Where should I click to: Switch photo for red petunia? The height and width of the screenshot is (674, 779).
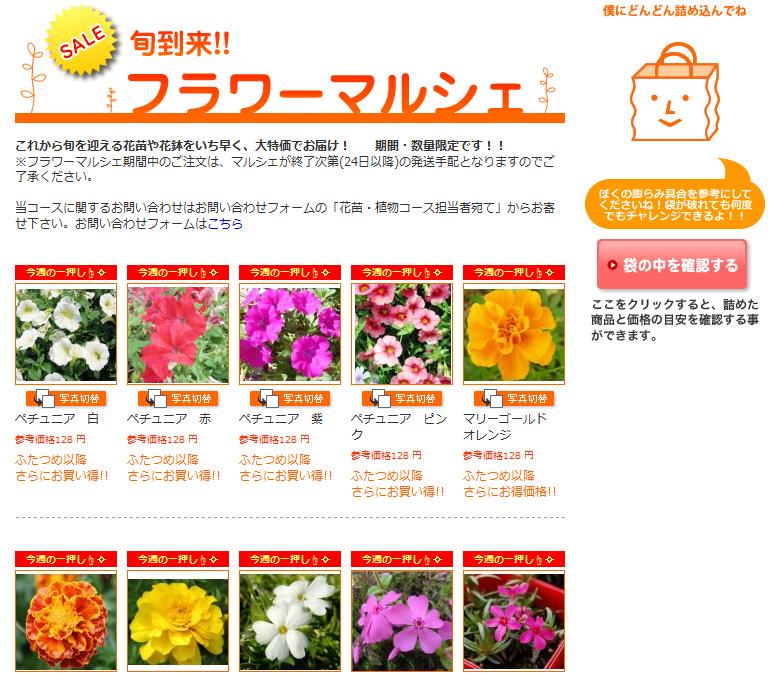click(x=178, y=398)
